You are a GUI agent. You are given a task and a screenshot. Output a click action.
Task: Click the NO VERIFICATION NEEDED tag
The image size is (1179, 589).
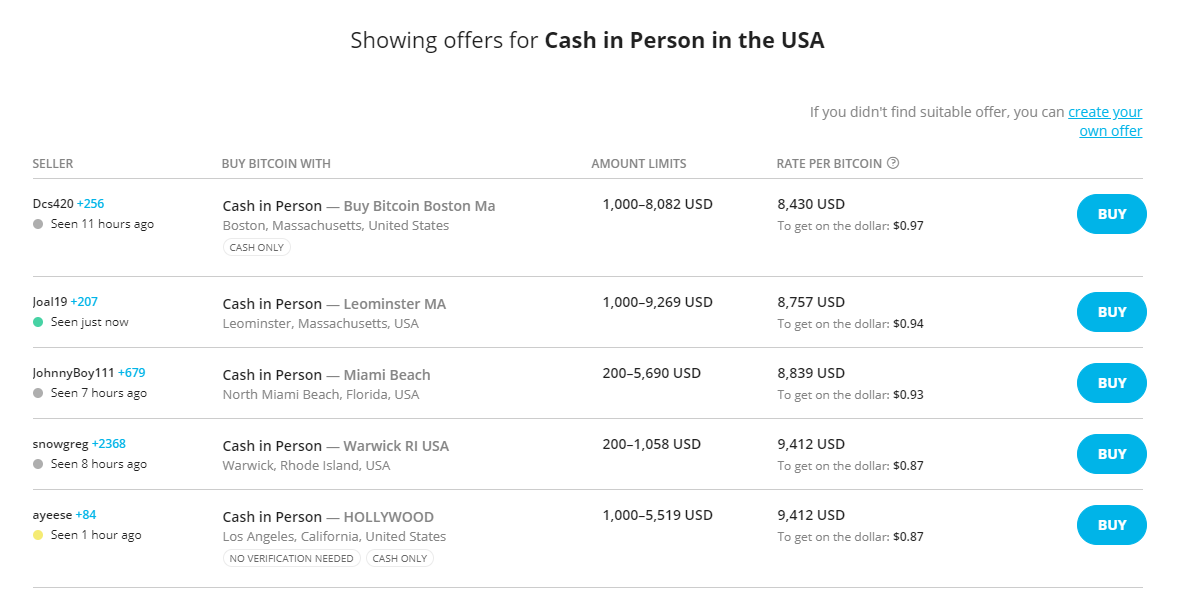pos(291,558)
